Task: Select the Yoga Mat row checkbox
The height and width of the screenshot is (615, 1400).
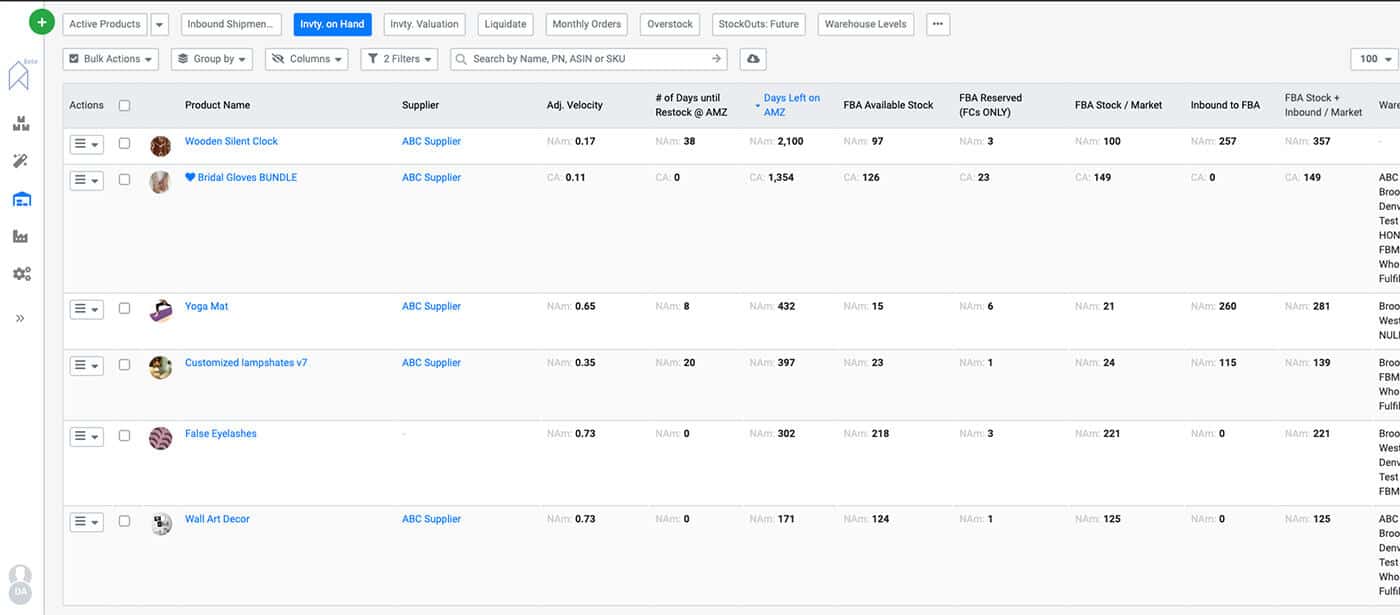Action: [125, 308]
